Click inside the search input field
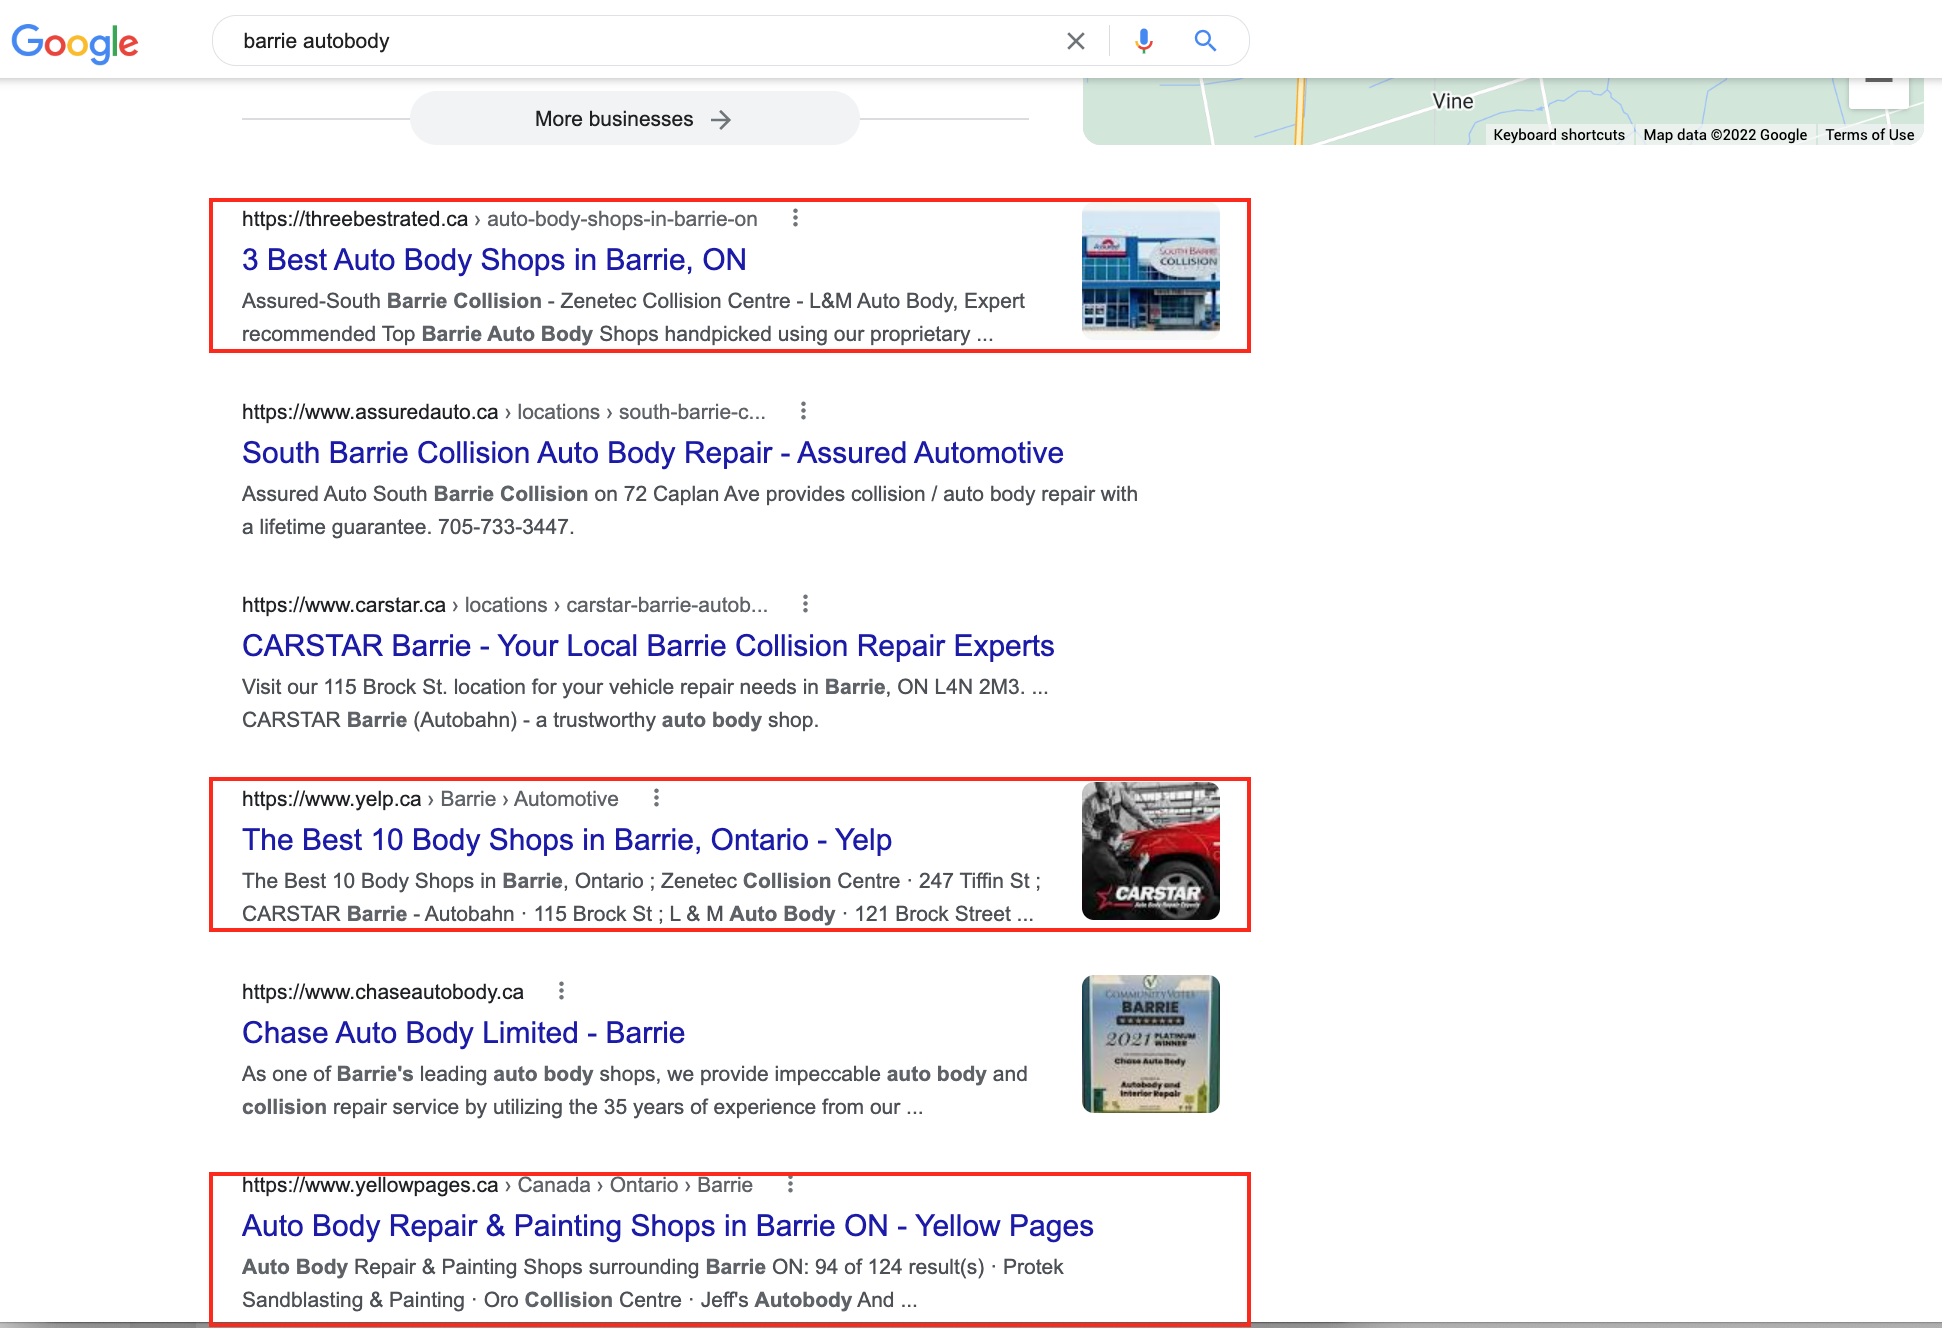Image resolution: width=1942 pixels, height=1328 pixels. pos(600,41)
